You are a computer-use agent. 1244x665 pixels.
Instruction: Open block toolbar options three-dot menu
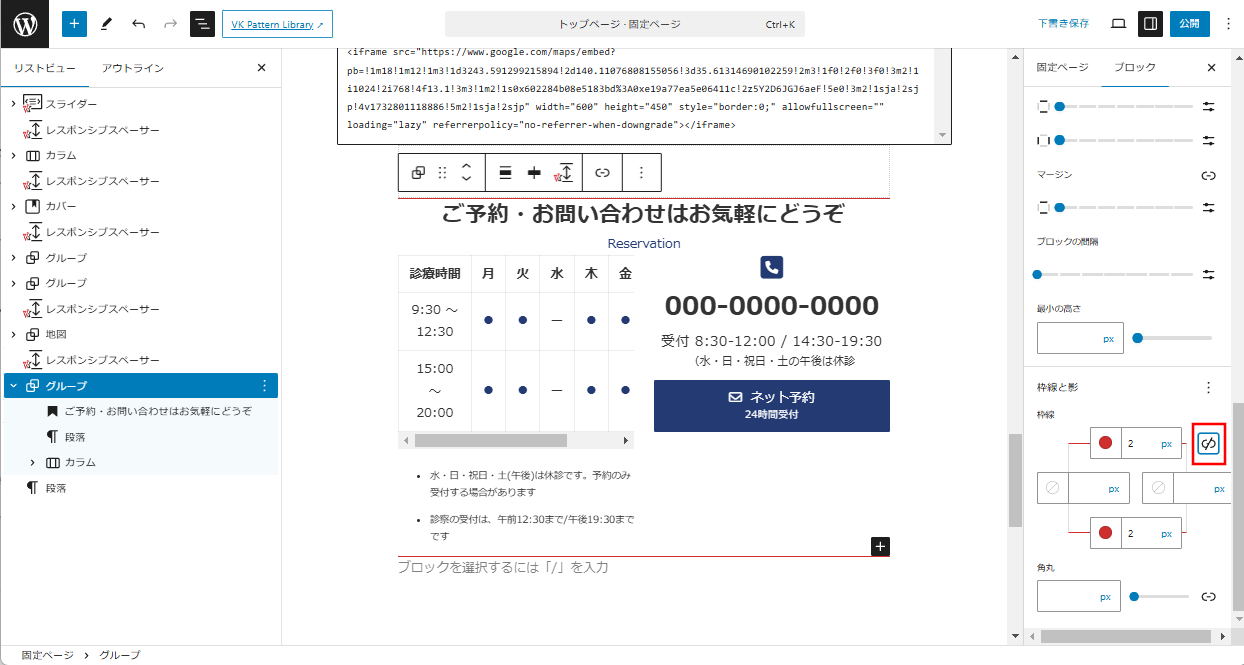point(641,173)
